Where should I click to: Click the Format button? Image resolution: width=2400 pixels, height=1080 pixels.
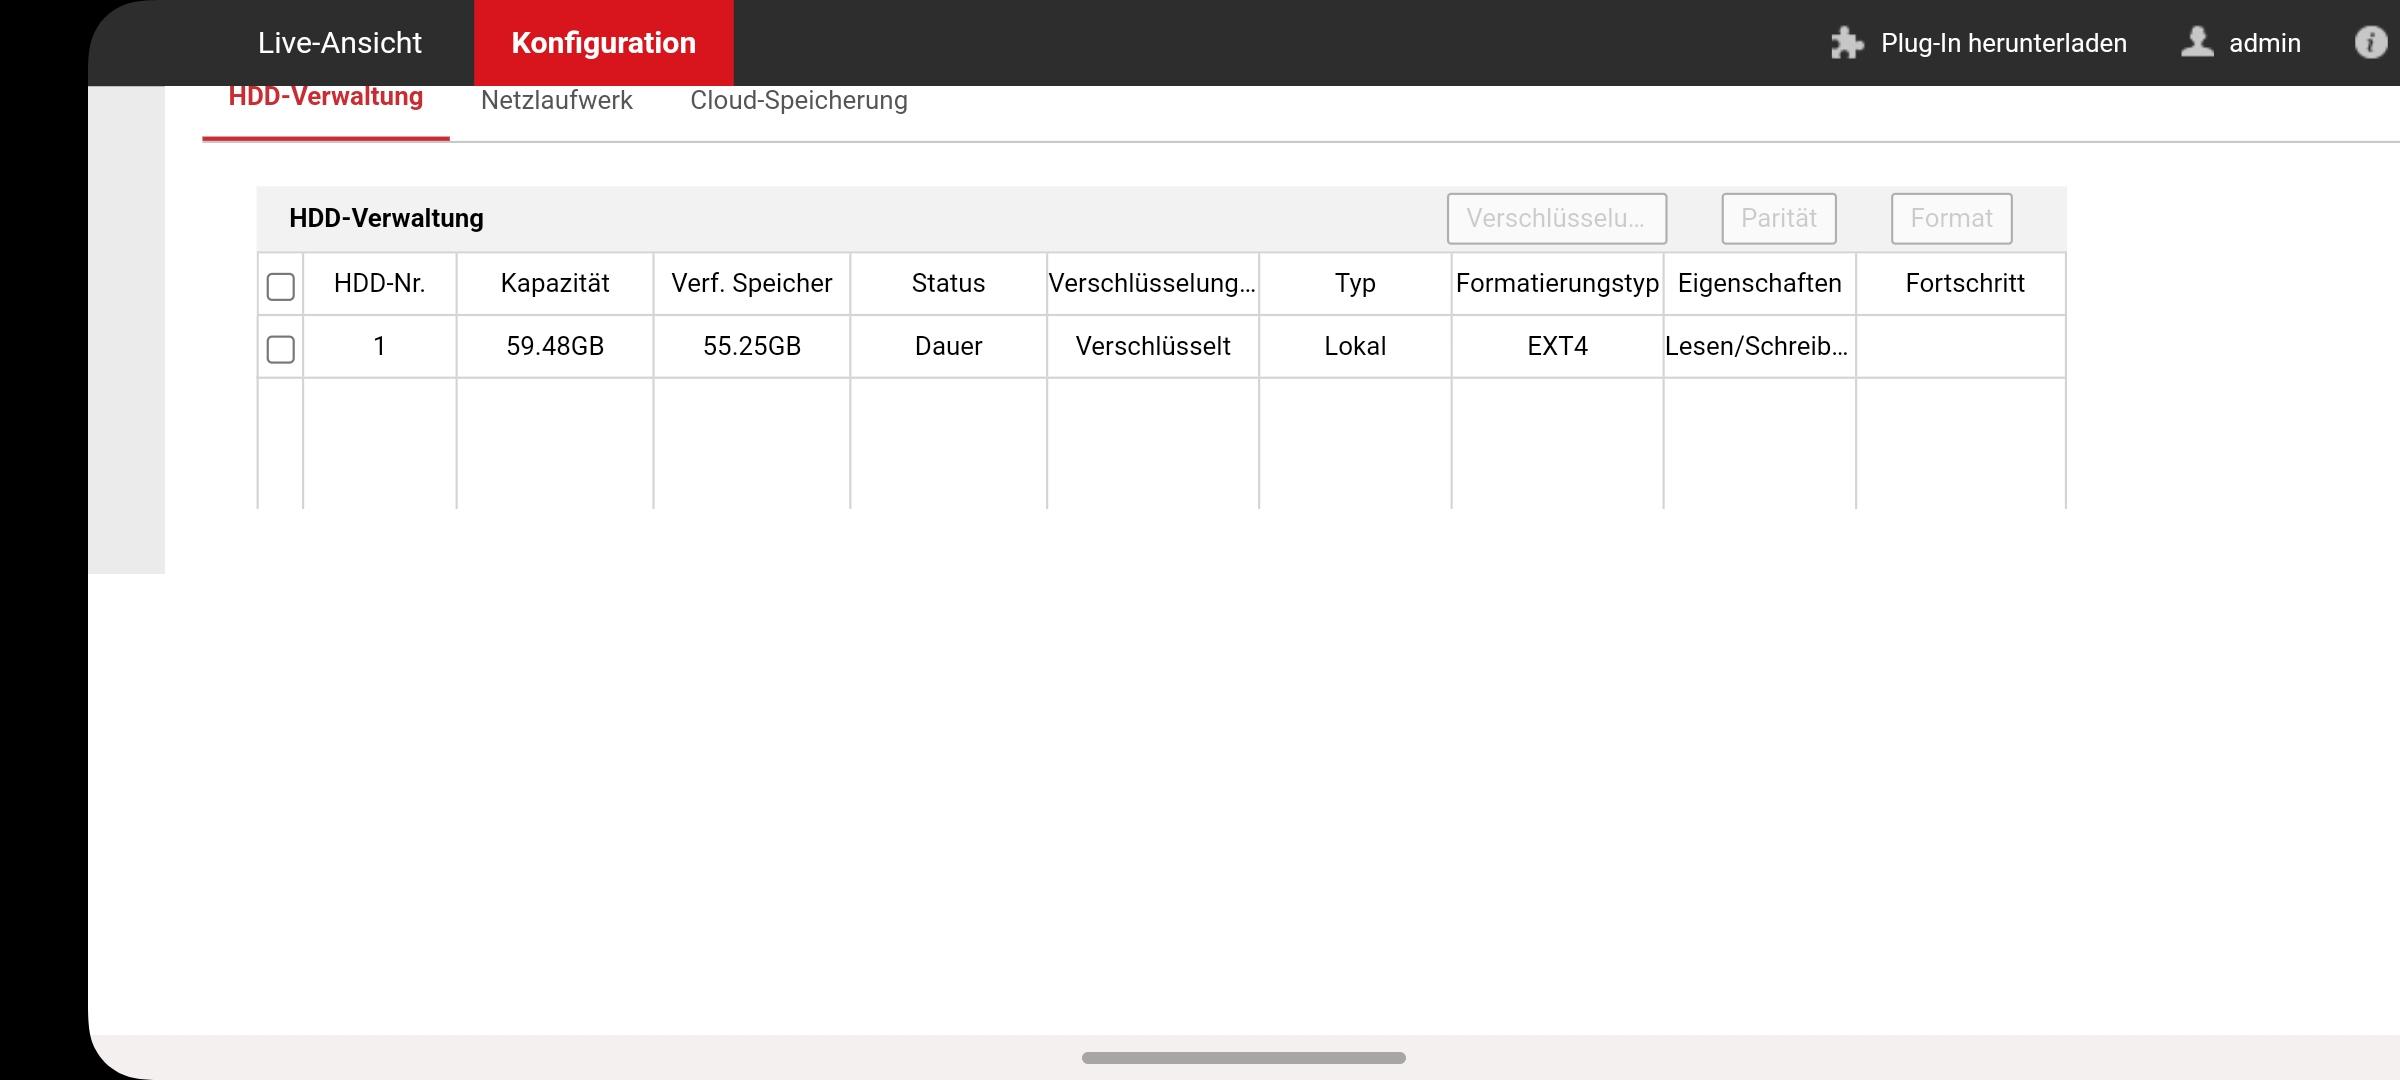pos(1951,218)
